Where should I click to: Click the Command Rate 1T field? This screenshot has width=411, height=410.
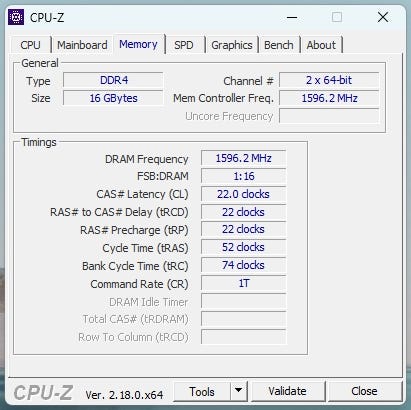244,283
